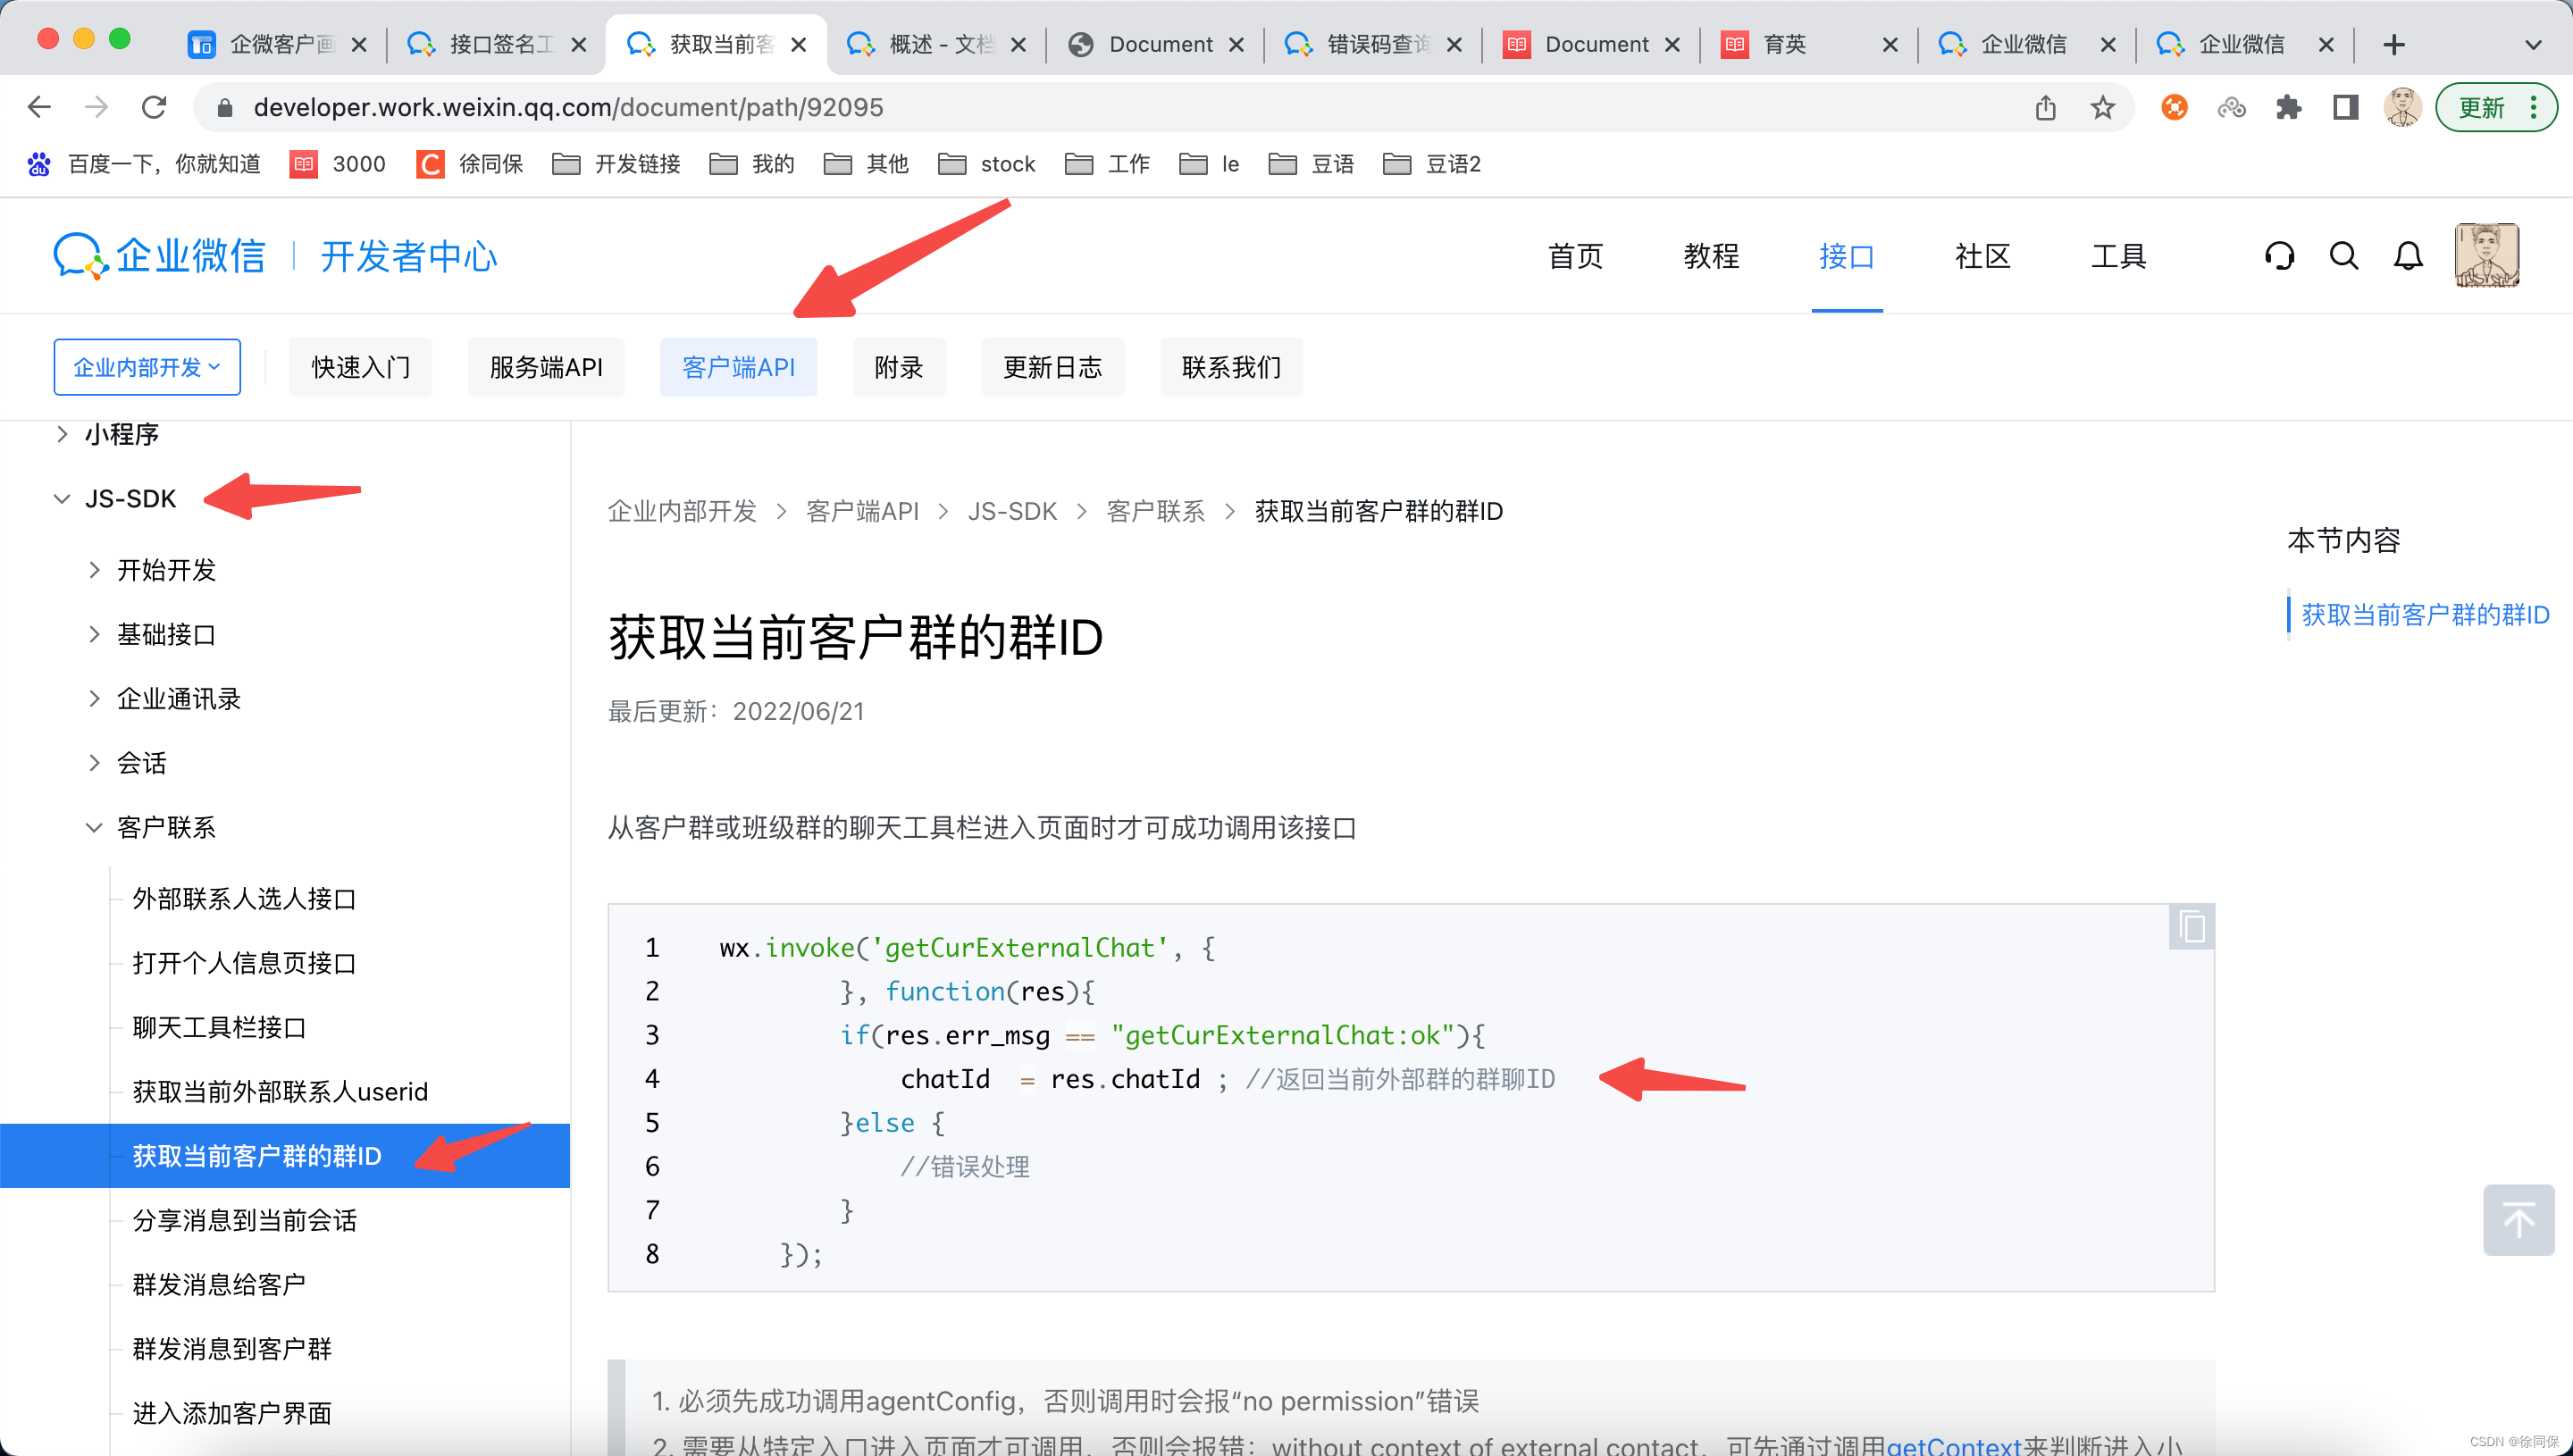This screenshot has width=2573, height=1456.
Task: Reload the current page
Action: (x=154, y=107)
